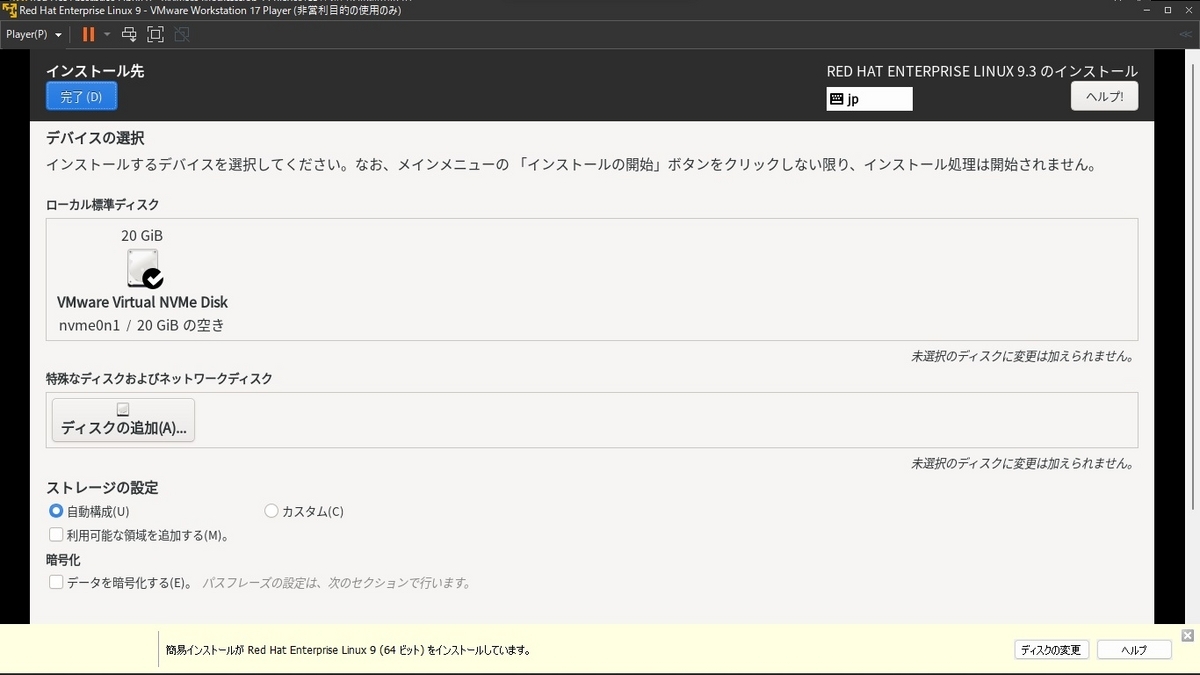Click the ヘルプ button in bottom bar
Image resolution: width=1200 pixels, height=675 pixels.
(1134, 650)
